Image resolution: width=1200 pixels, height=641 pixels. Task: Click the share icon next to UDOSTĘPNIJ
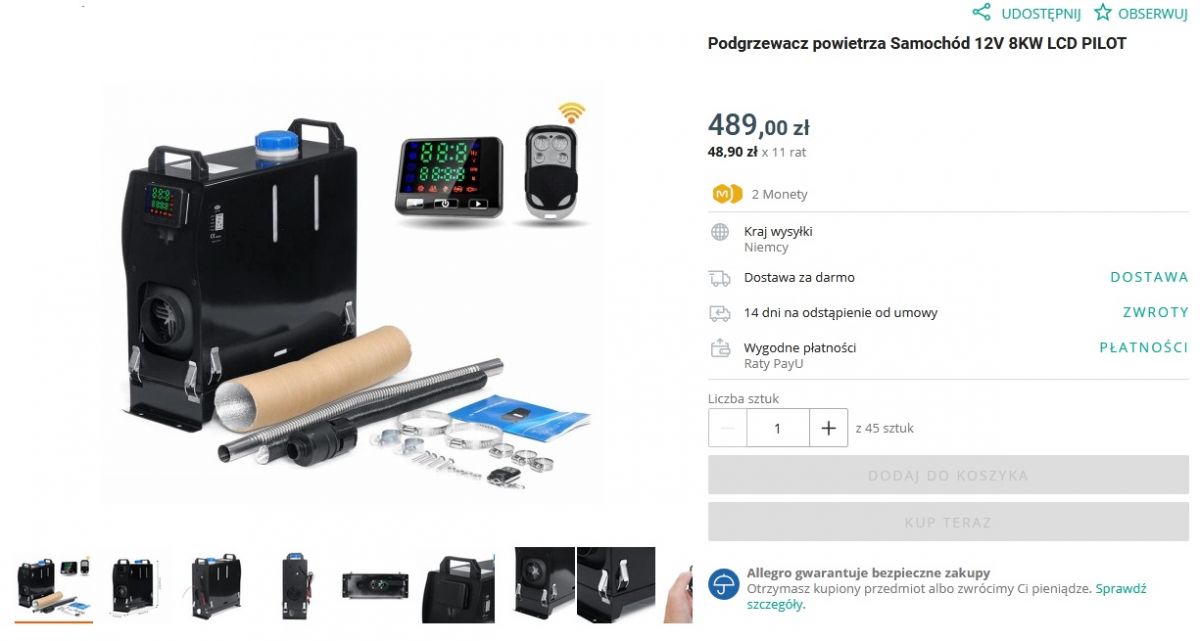pos(982,12)
